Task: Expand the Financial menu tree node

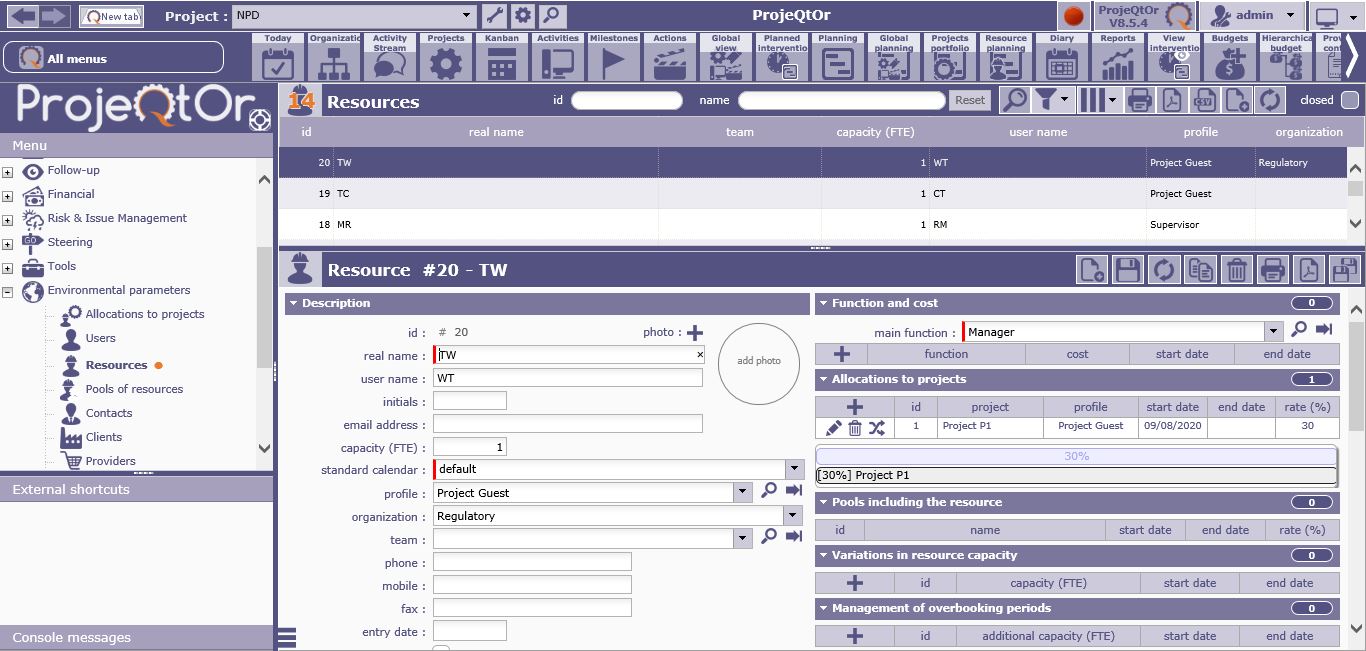Action: (x=7, y=196)
